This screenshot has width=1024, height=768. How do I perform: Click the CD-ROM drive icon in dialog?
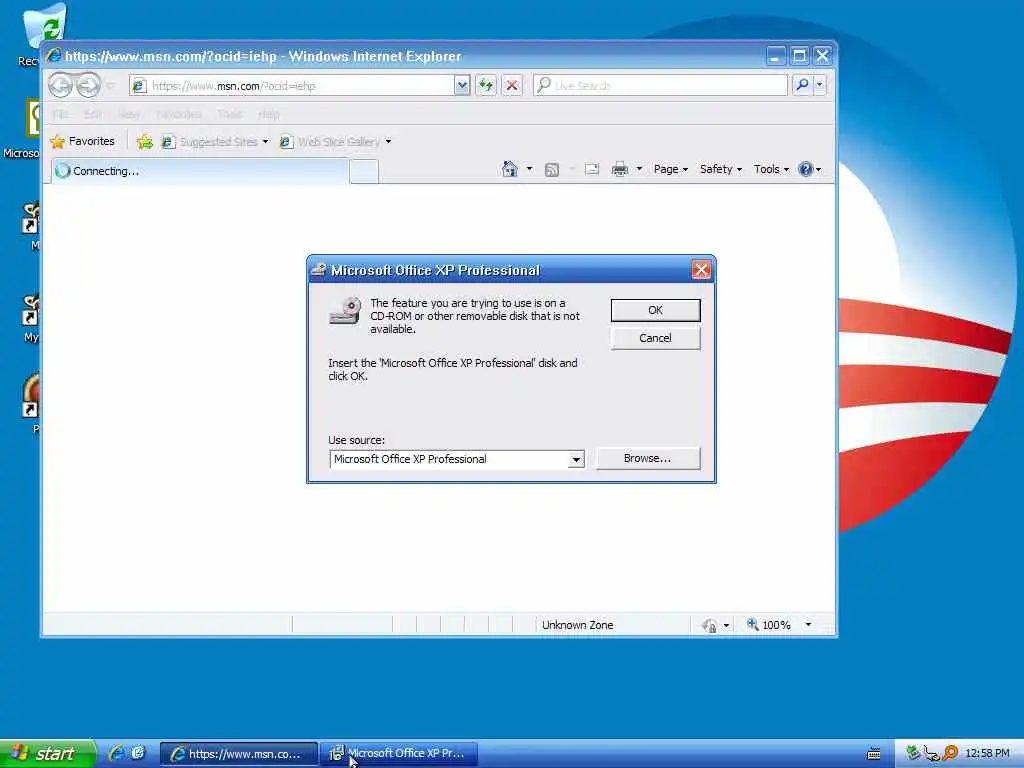(x=345, y=311)
